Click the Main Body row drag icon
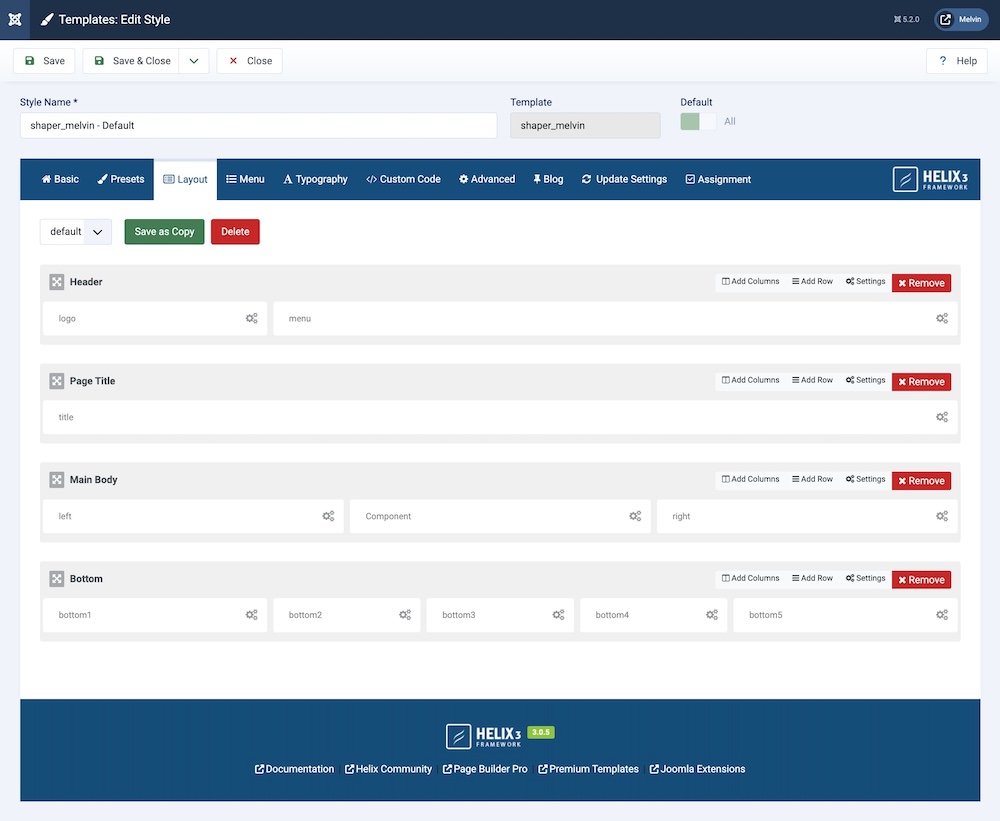The width and height of the screenshot is (1000, 821). [57, 480]
